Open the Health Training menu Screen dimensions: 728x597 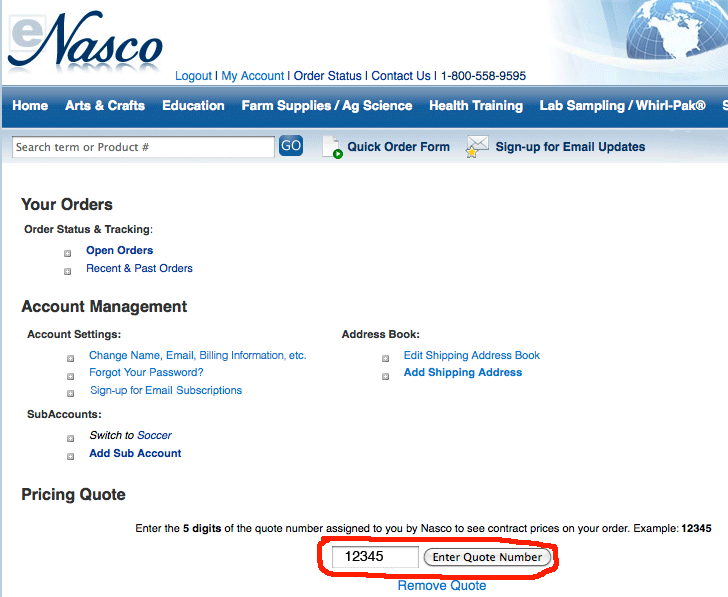476,106
